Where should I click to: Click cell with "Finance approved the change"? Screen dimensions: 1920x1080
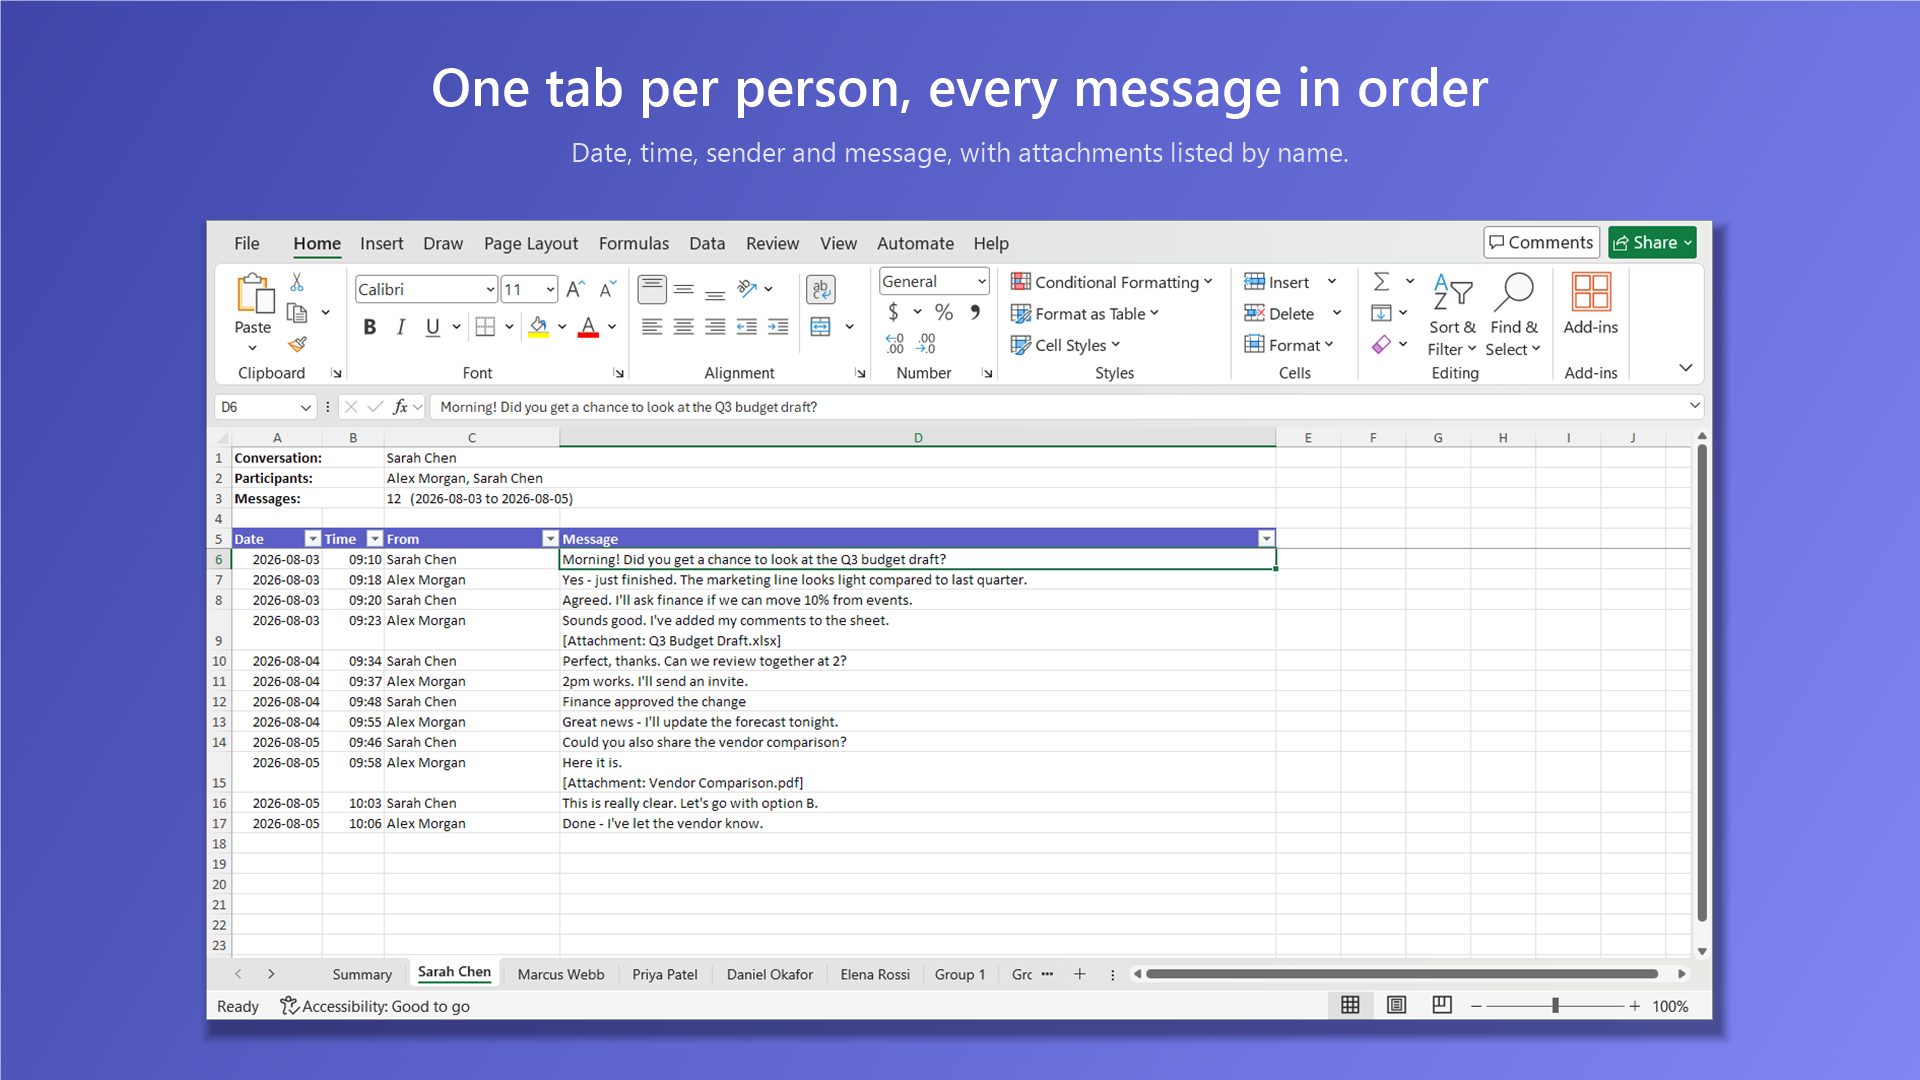click(x=917, y=702)
